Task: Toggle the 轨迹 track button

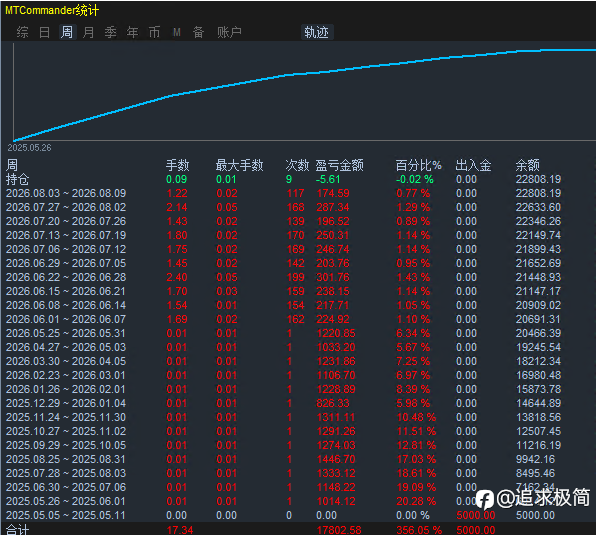Action: [317, 32]
